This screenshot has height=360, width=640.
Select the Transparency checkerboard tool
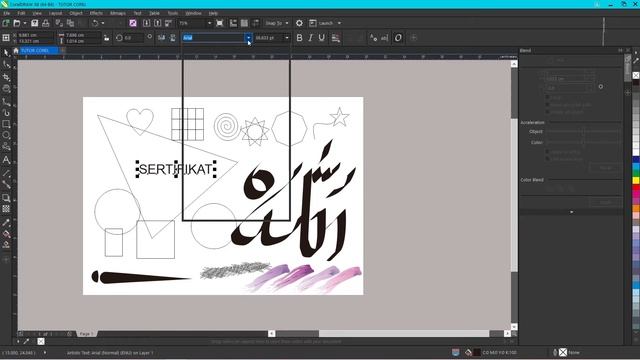(6, 209)
